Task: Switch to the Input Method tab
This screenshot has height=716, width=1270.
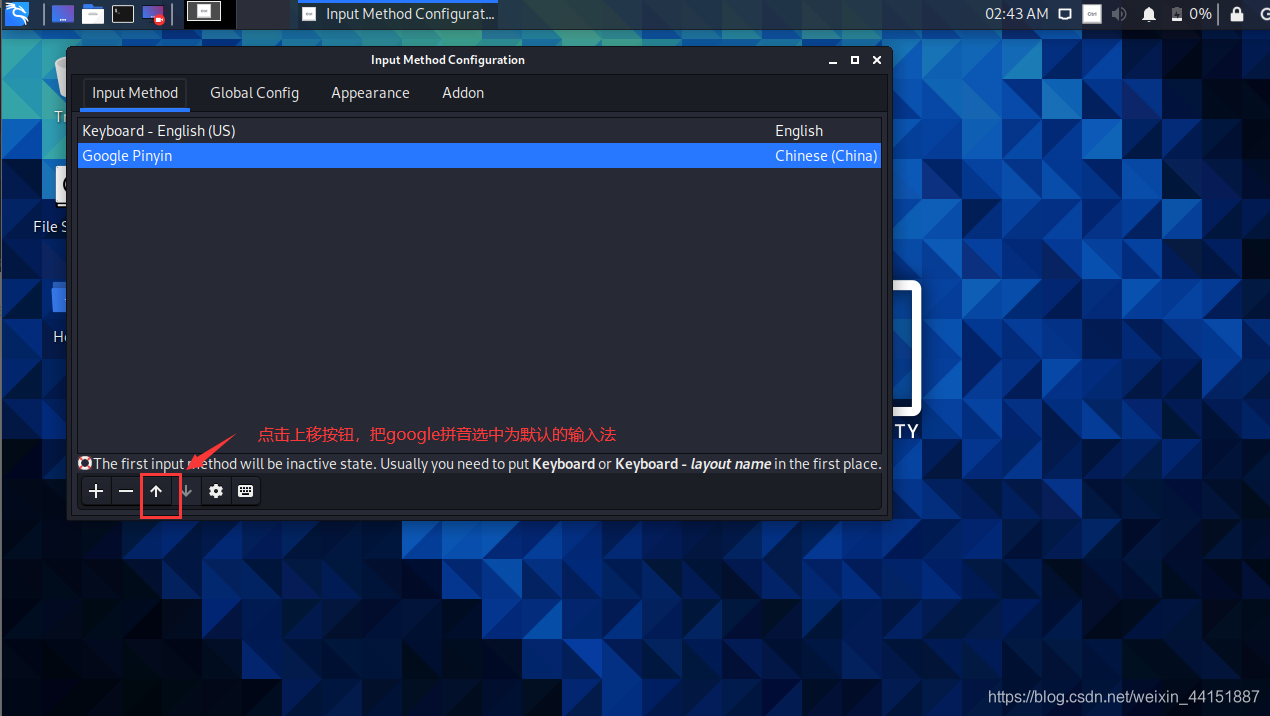Action: pyautogui.click(x=135, y=93)
